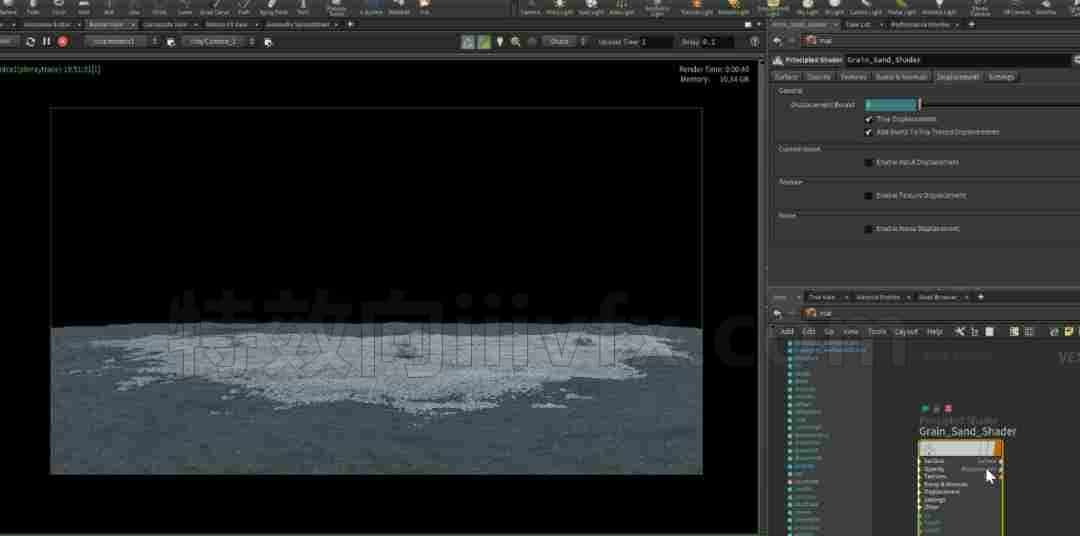
Task: Expand Settings group on shader node
Action: click(935, 499)
